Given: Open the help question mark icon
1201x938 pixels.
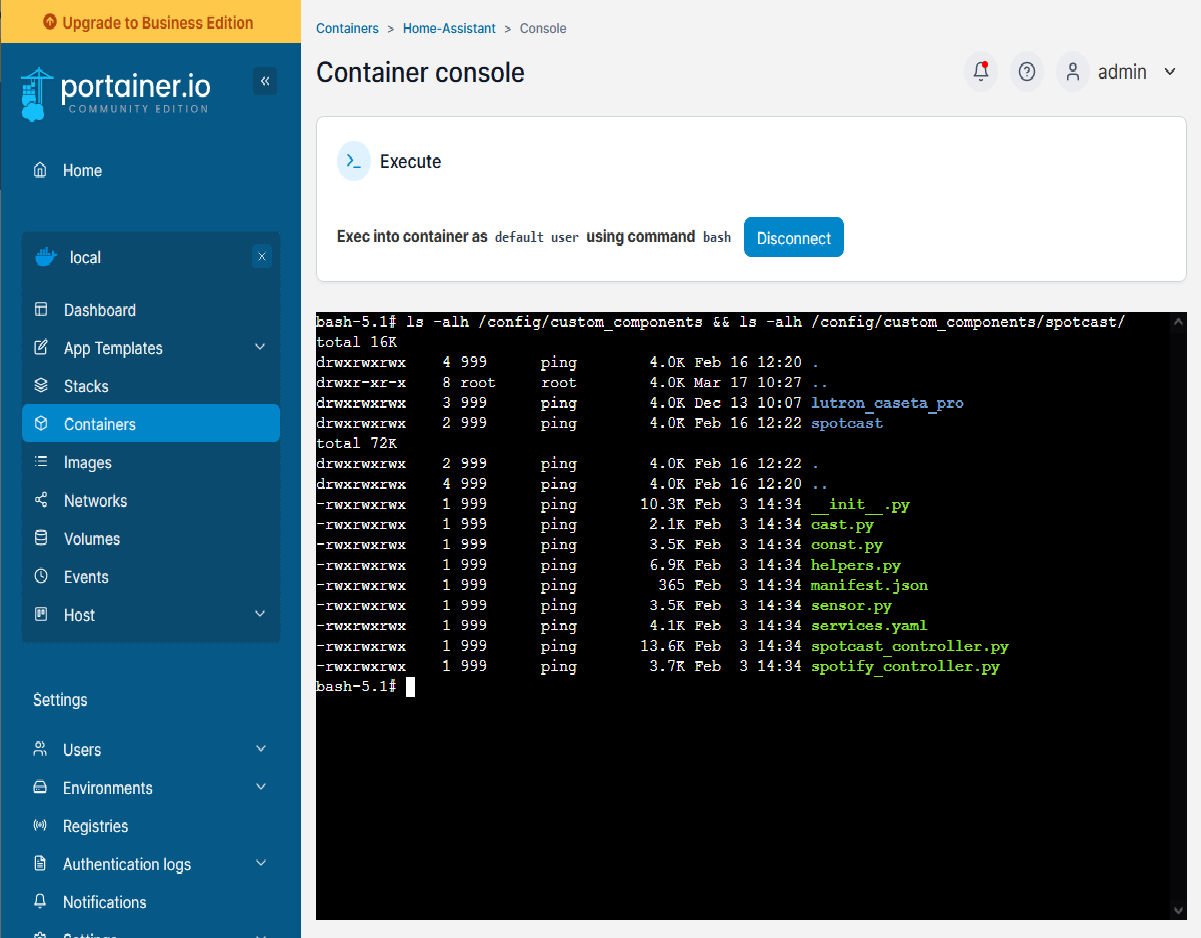Looking at the screenshot, I should click(1026, 71).
